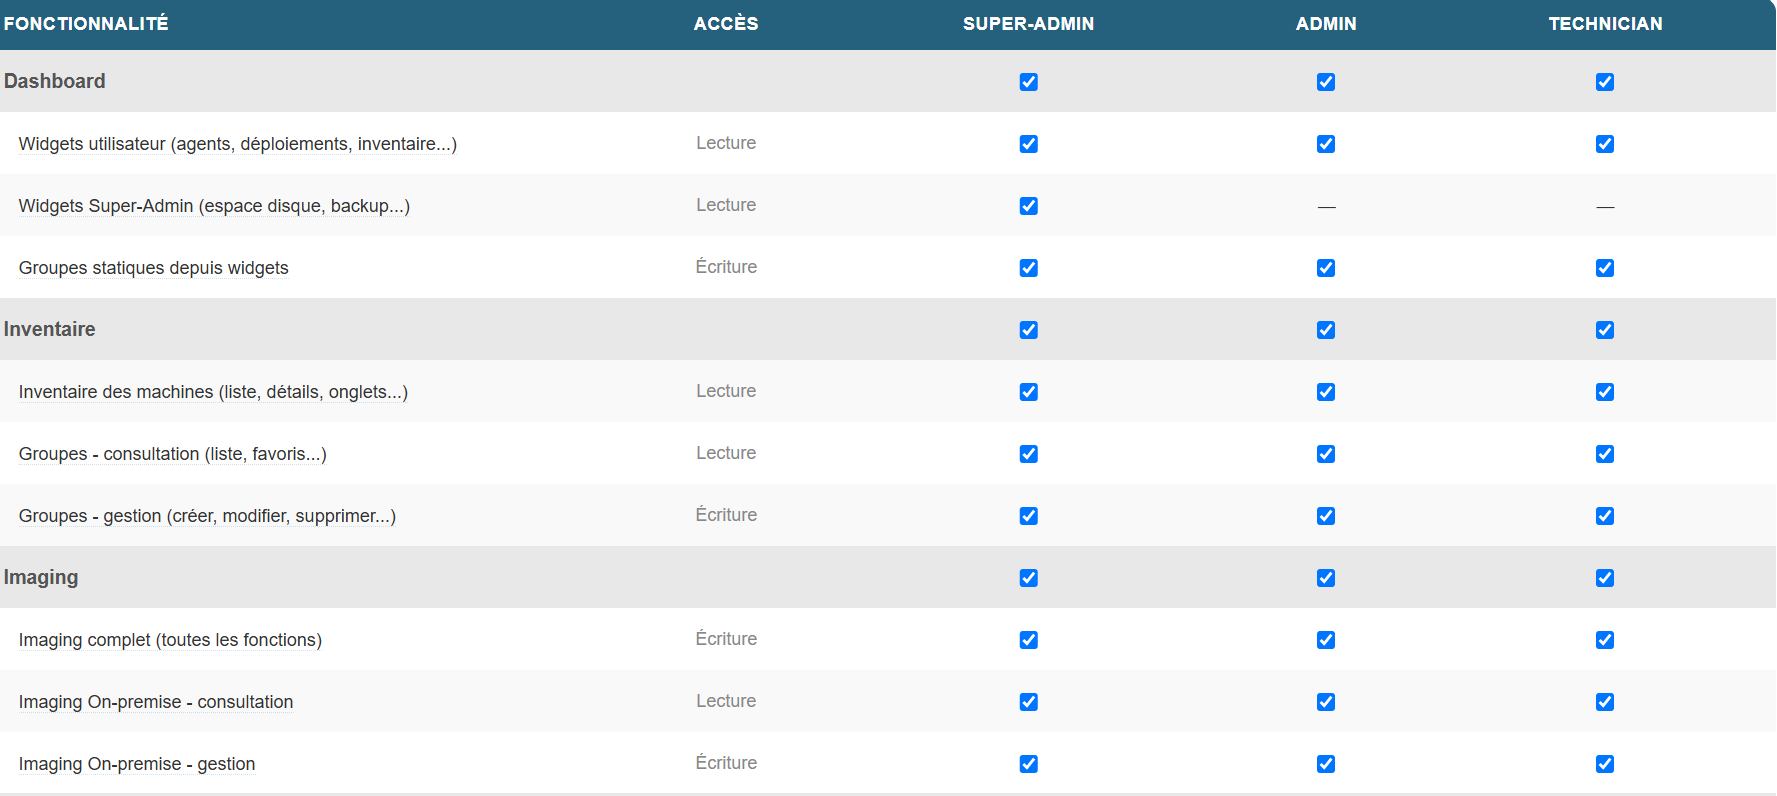Click Imaging On-premise - gestion label
Image resolution: width=1777 pixels, height=796 pixels.
click(137, 764)
